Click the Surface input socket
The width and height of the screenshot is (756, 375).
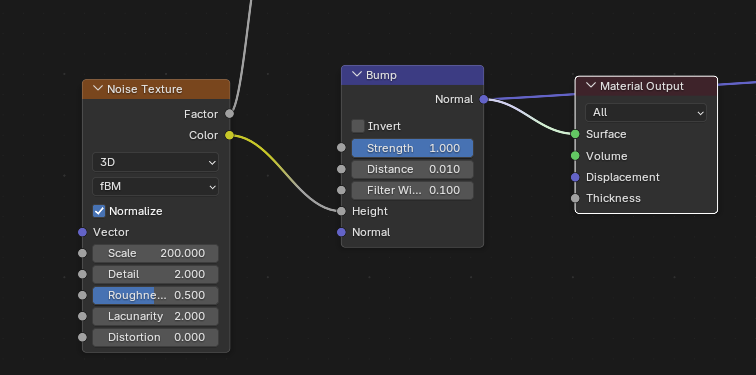pos(575,134)
